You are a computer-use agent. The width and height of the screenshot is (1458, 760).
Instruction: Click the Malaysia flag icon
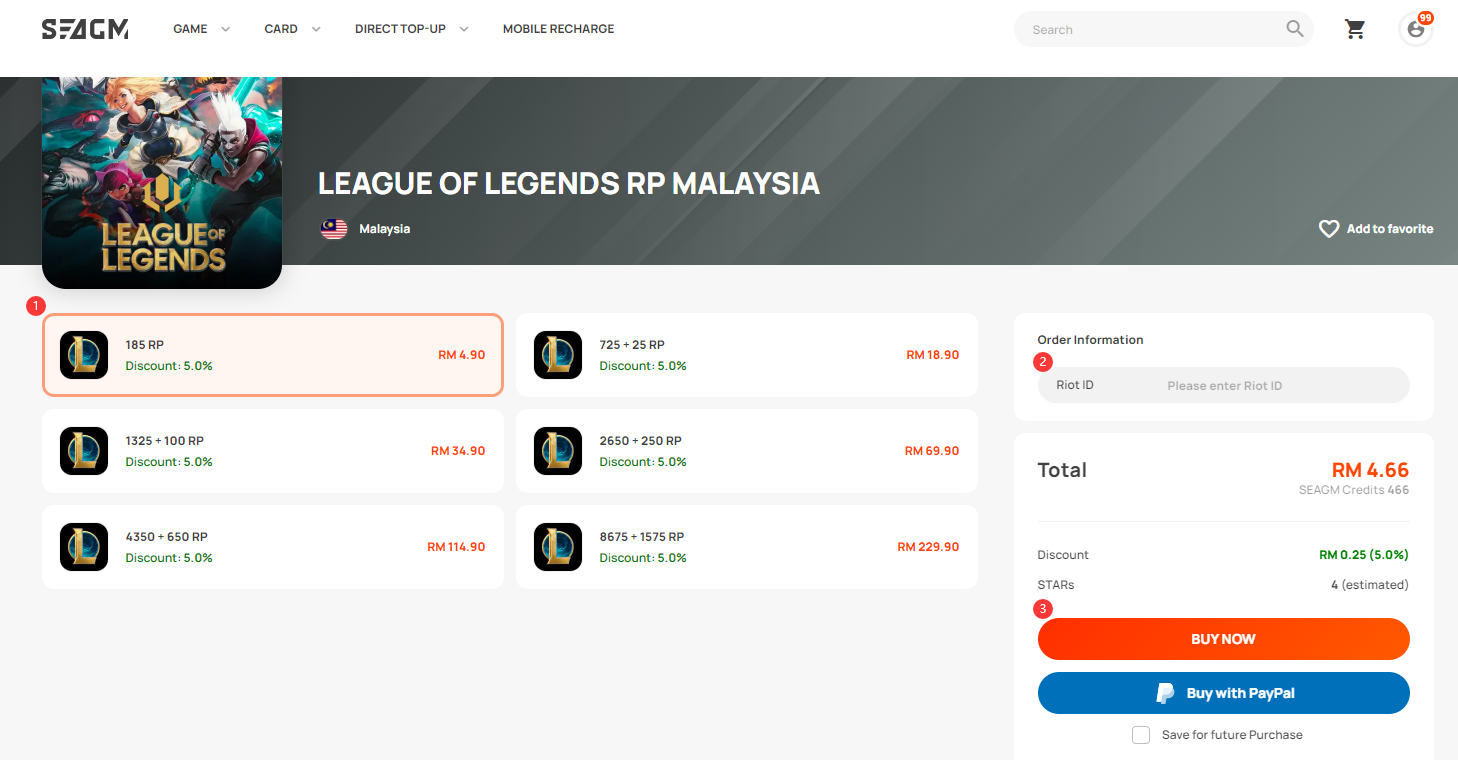pos(334,229)
